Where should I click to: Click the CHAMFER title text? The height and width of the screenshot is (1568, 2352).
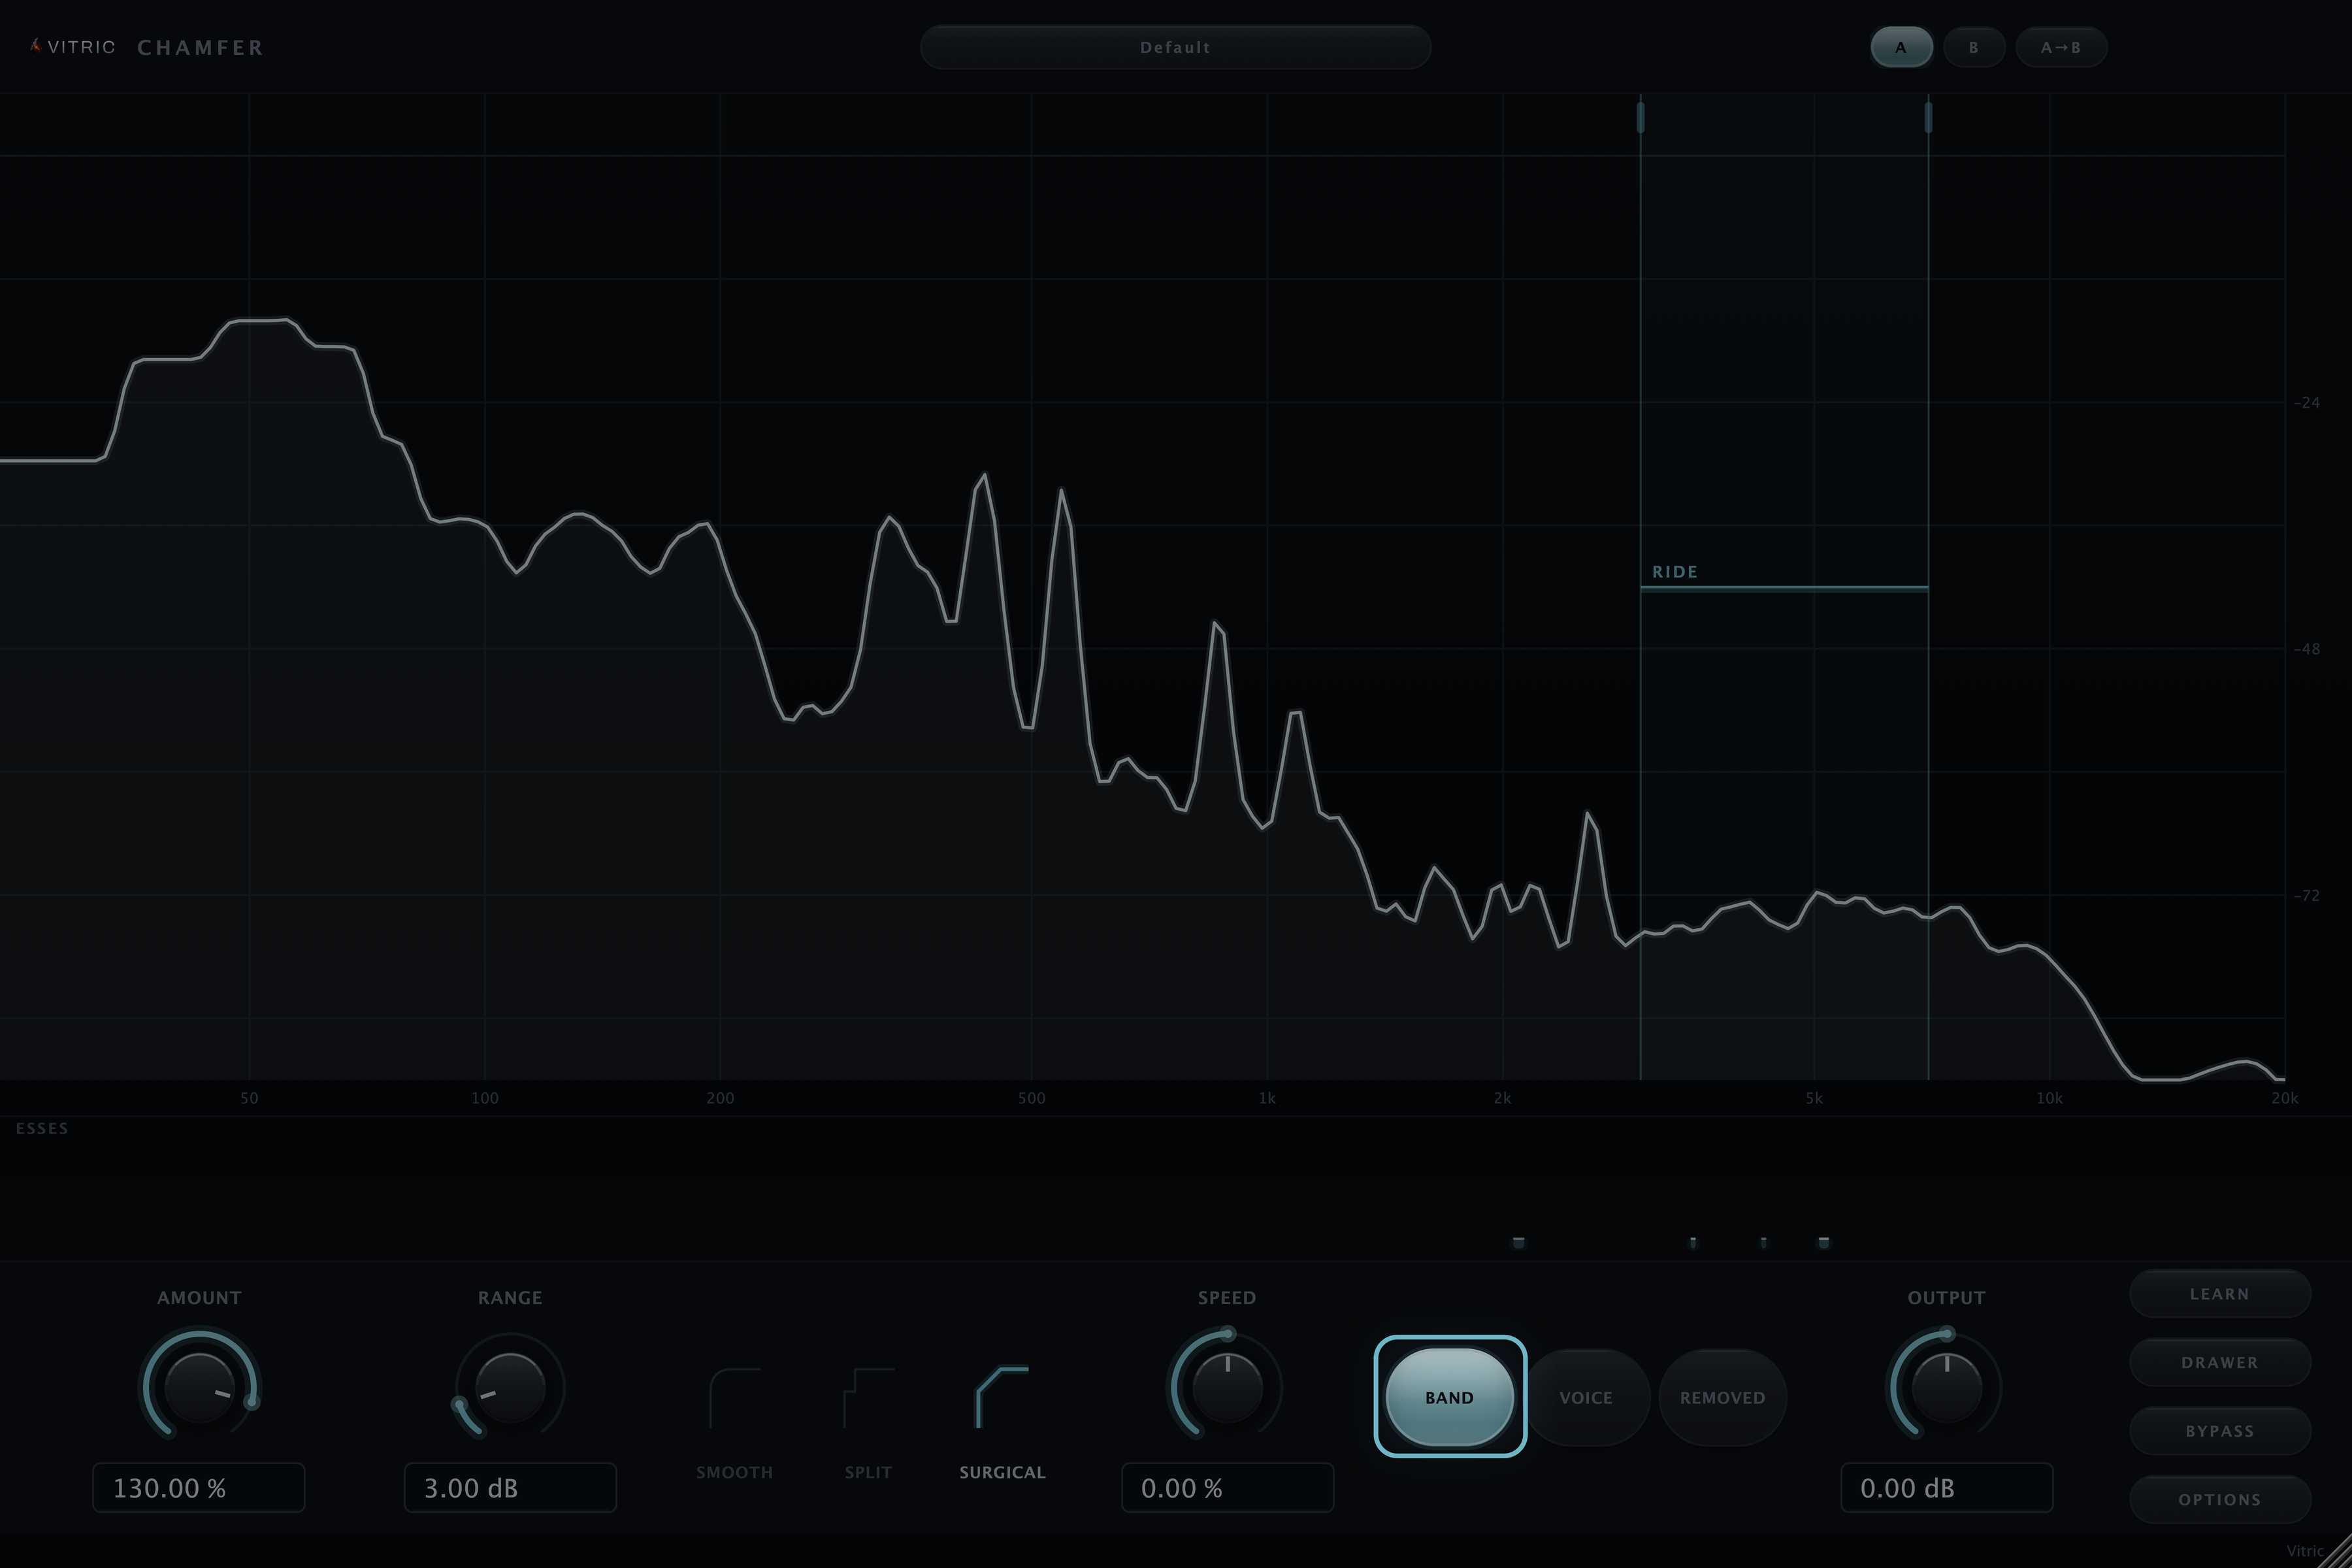click(200, 47)
